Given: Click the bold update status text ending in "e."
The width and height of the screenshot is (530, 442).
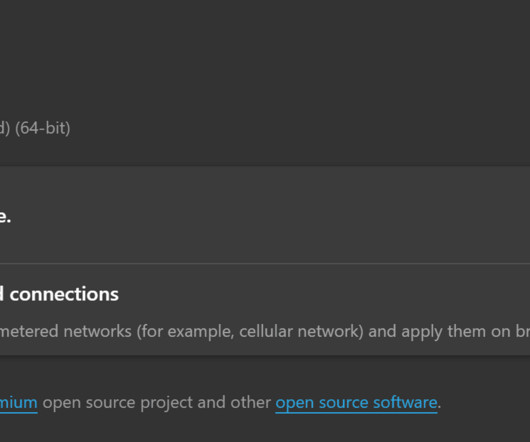Looking at the screenshot, I should (5, 216).
